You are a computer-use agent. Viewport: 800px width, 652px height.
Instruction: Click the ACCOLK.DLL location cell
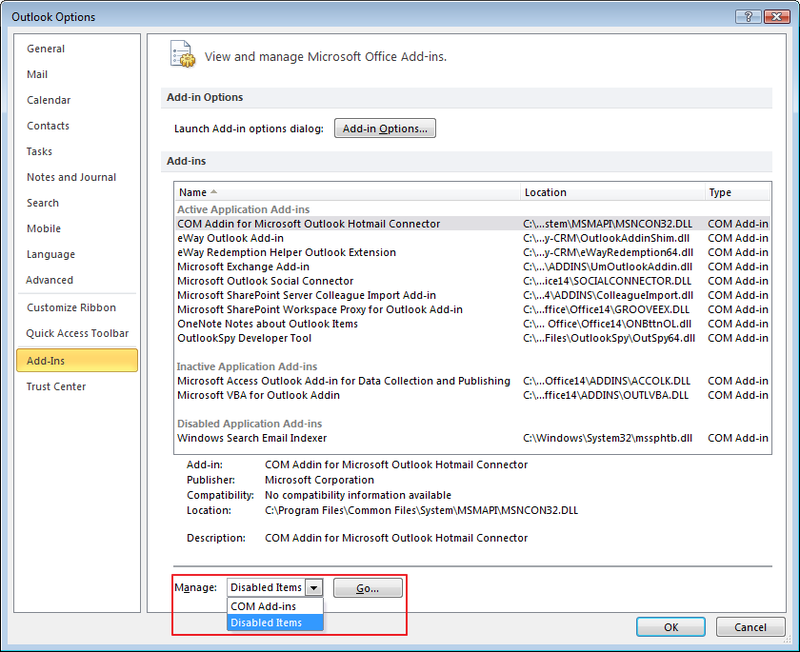pyautogui.click(x=607, y=381)
